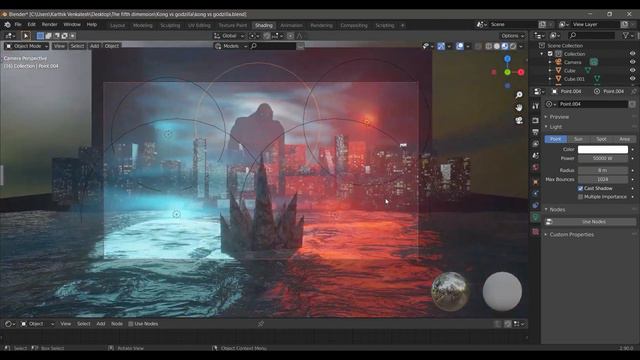Screen dimensions: 640x360
Task: Enable Multiple Importance checkbox
Action: click(x=580, y=197)
